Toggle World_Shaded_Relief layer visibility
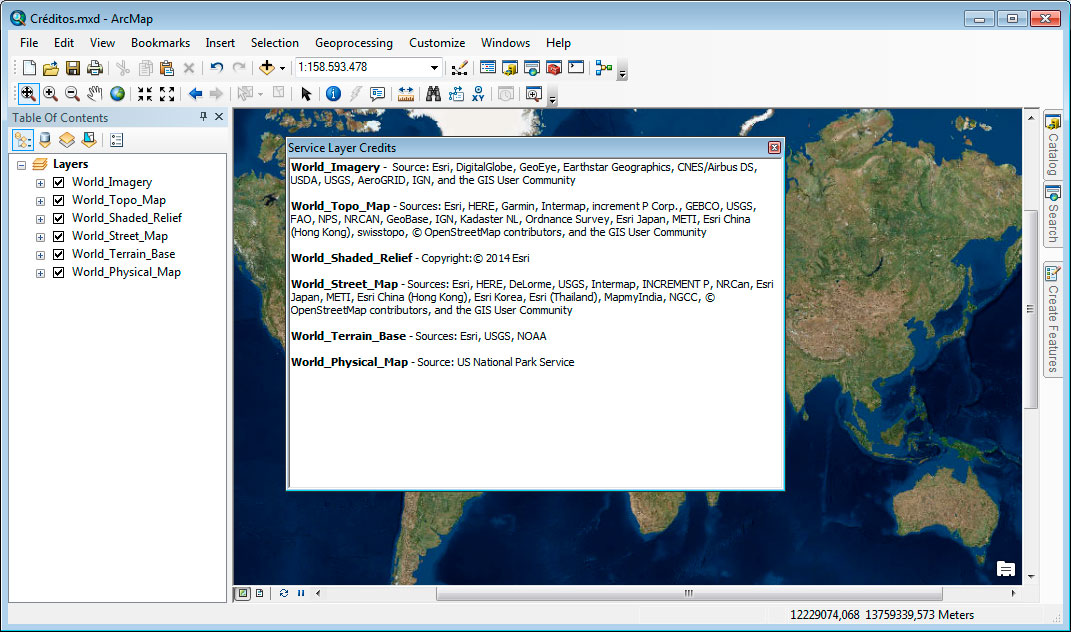Image resolution: width=1071 pixels, height=632 pixels. point(59,218)
